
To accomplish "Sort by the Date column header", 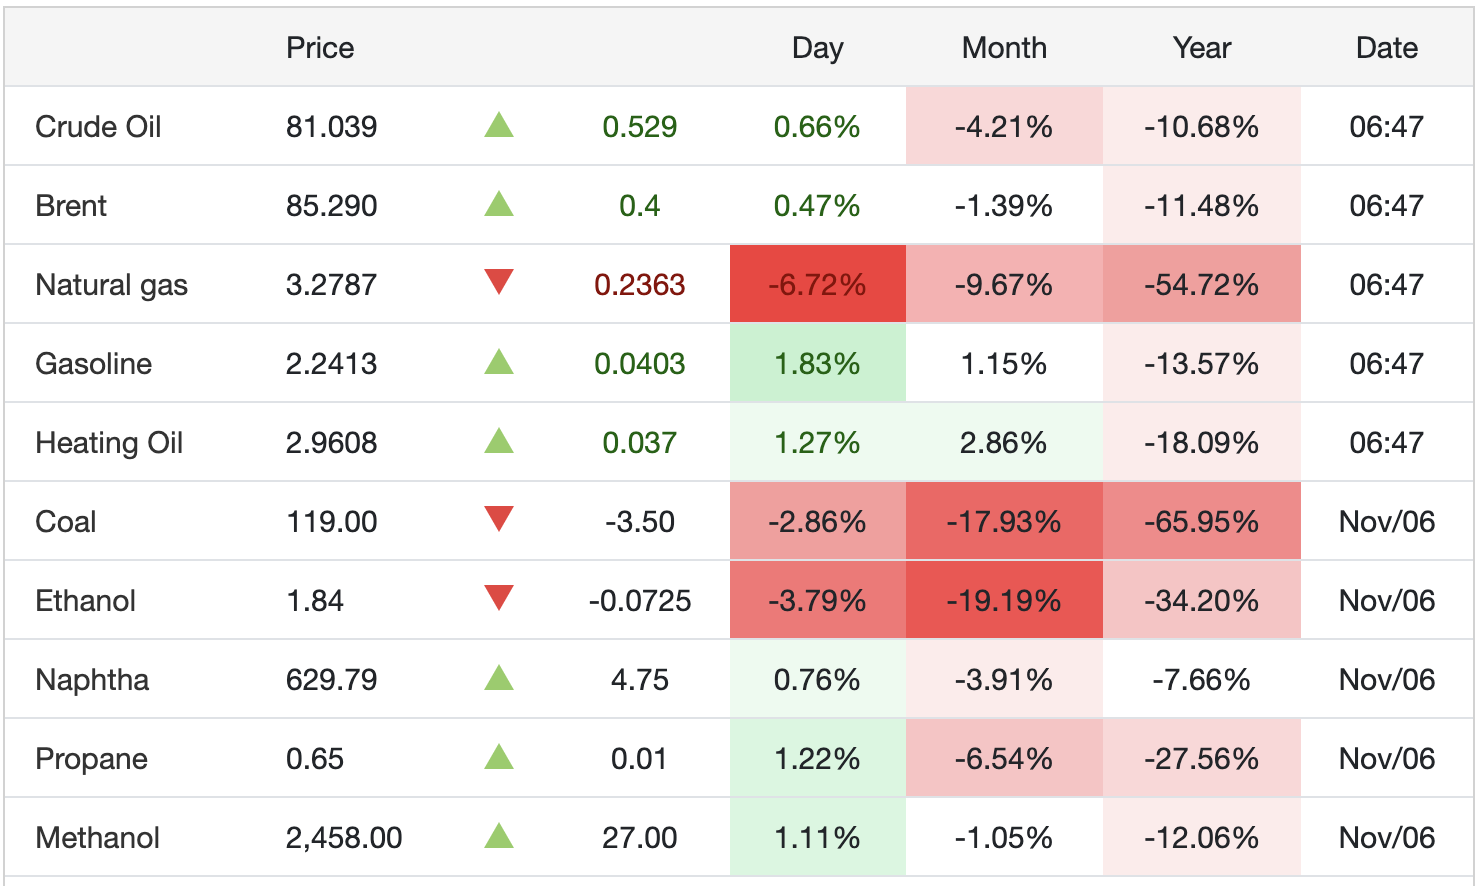I will (x=1387, y=48).
